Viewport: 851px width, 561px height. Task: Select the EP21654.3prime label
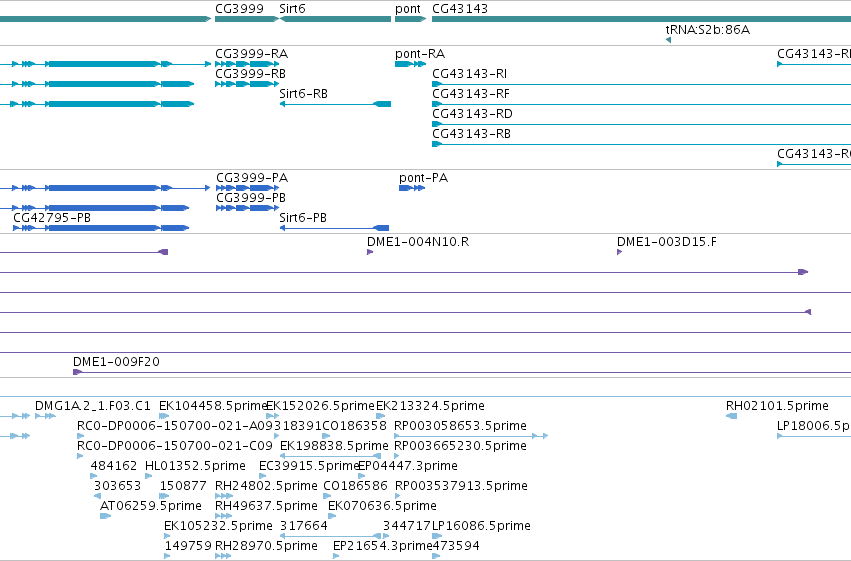[383, 546]
